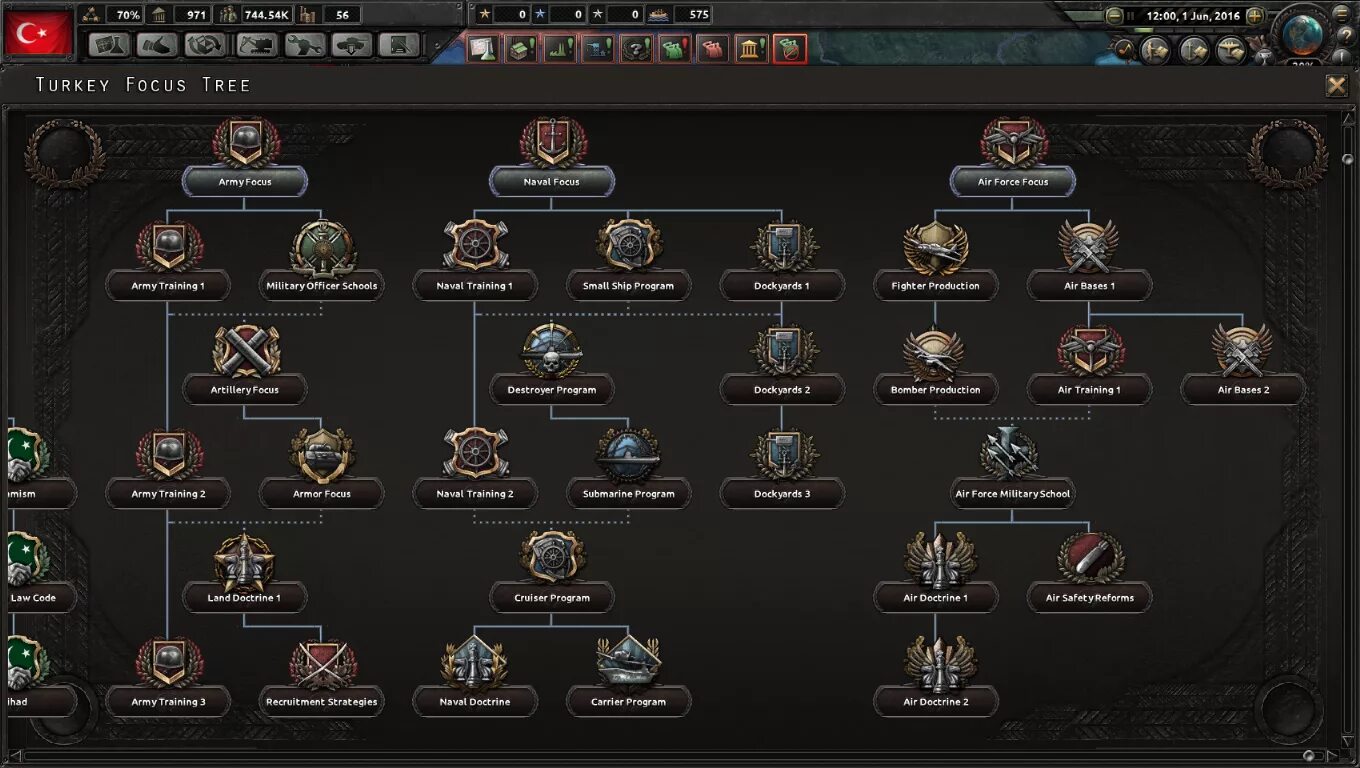
Task: Choose the Dockyards 2 focus
Action: click(x=782, y=366)
